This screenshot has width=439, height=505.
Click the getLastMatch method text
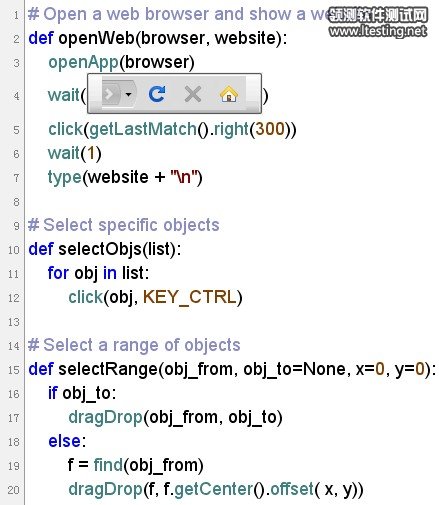(x=143, y=129)
